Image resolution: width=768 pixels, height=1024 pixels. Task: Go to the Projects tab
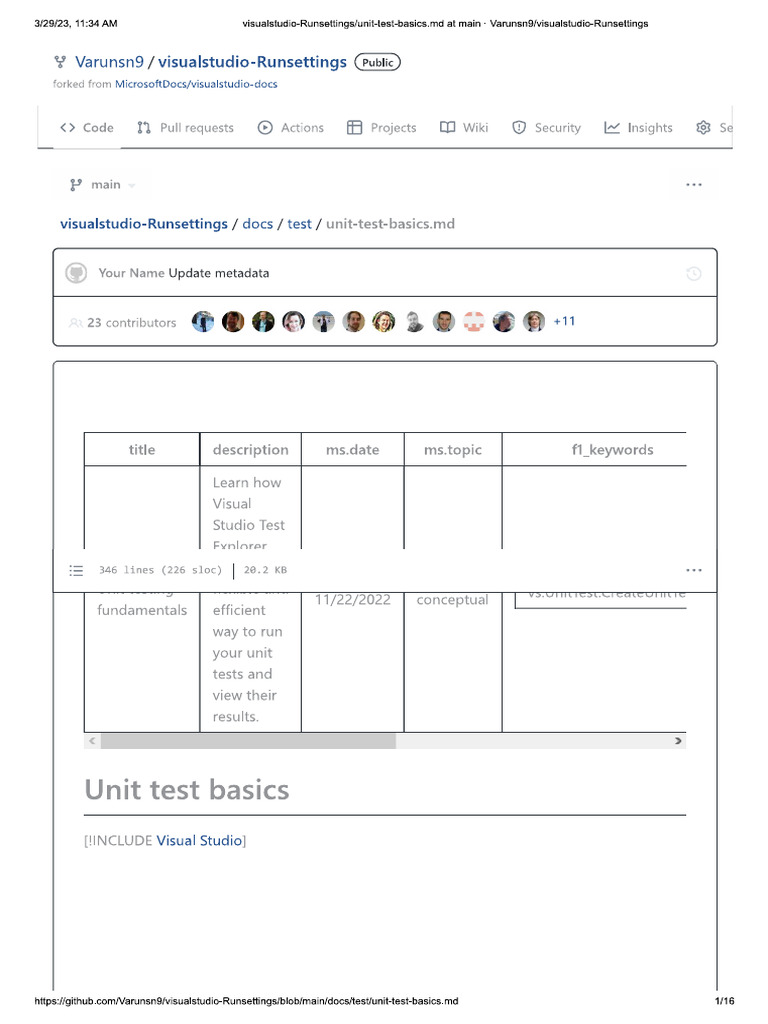point(381,128)
